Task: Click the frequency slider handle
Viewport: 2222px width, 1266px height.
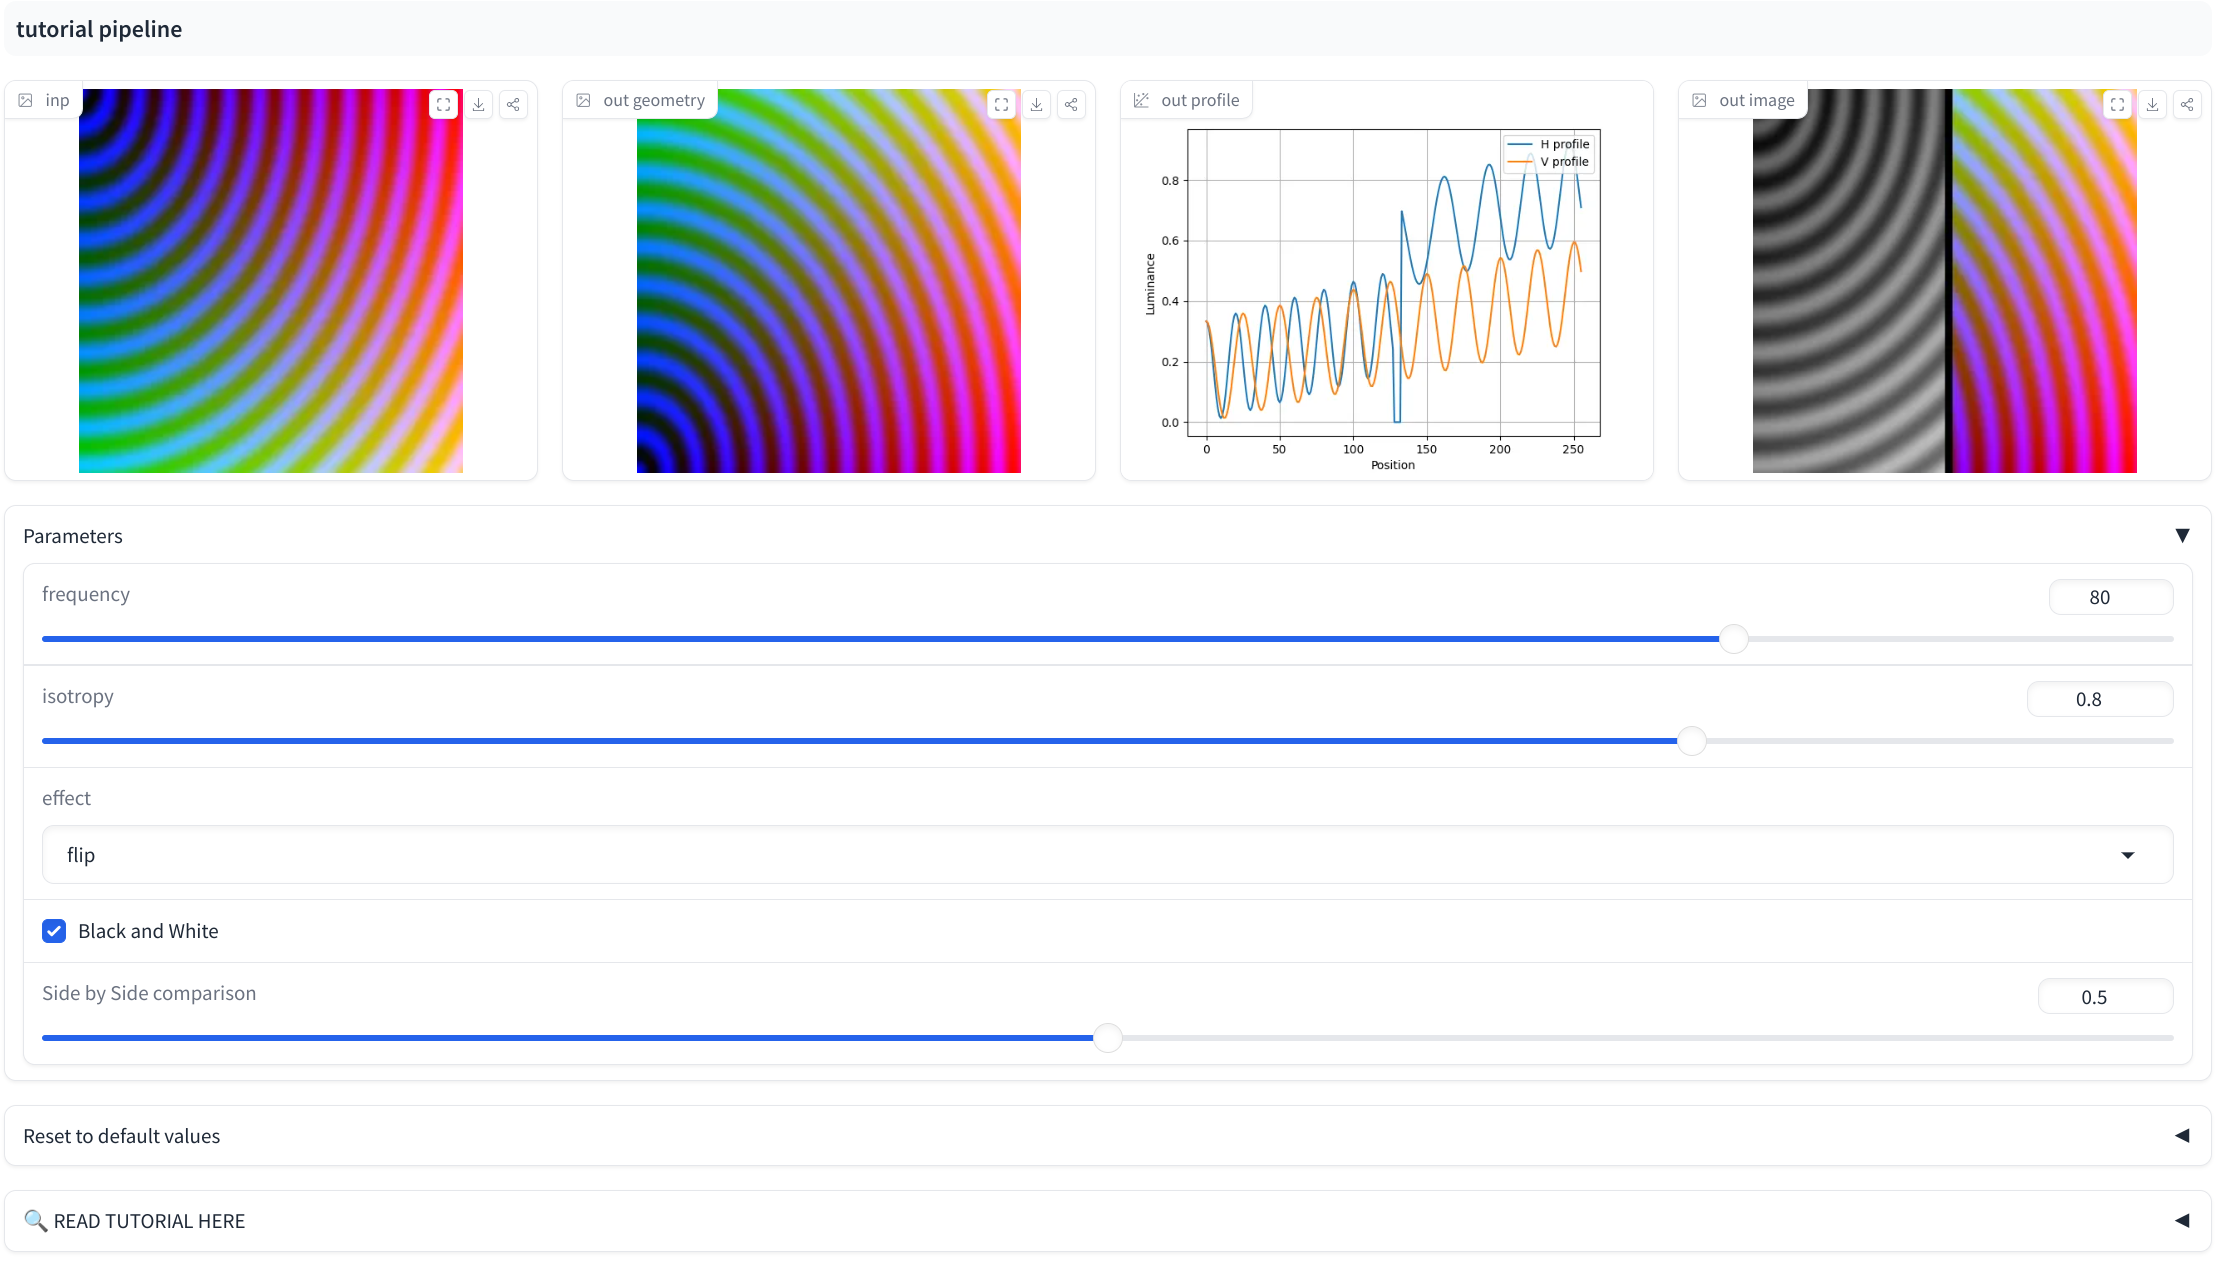Action: 1734,639
